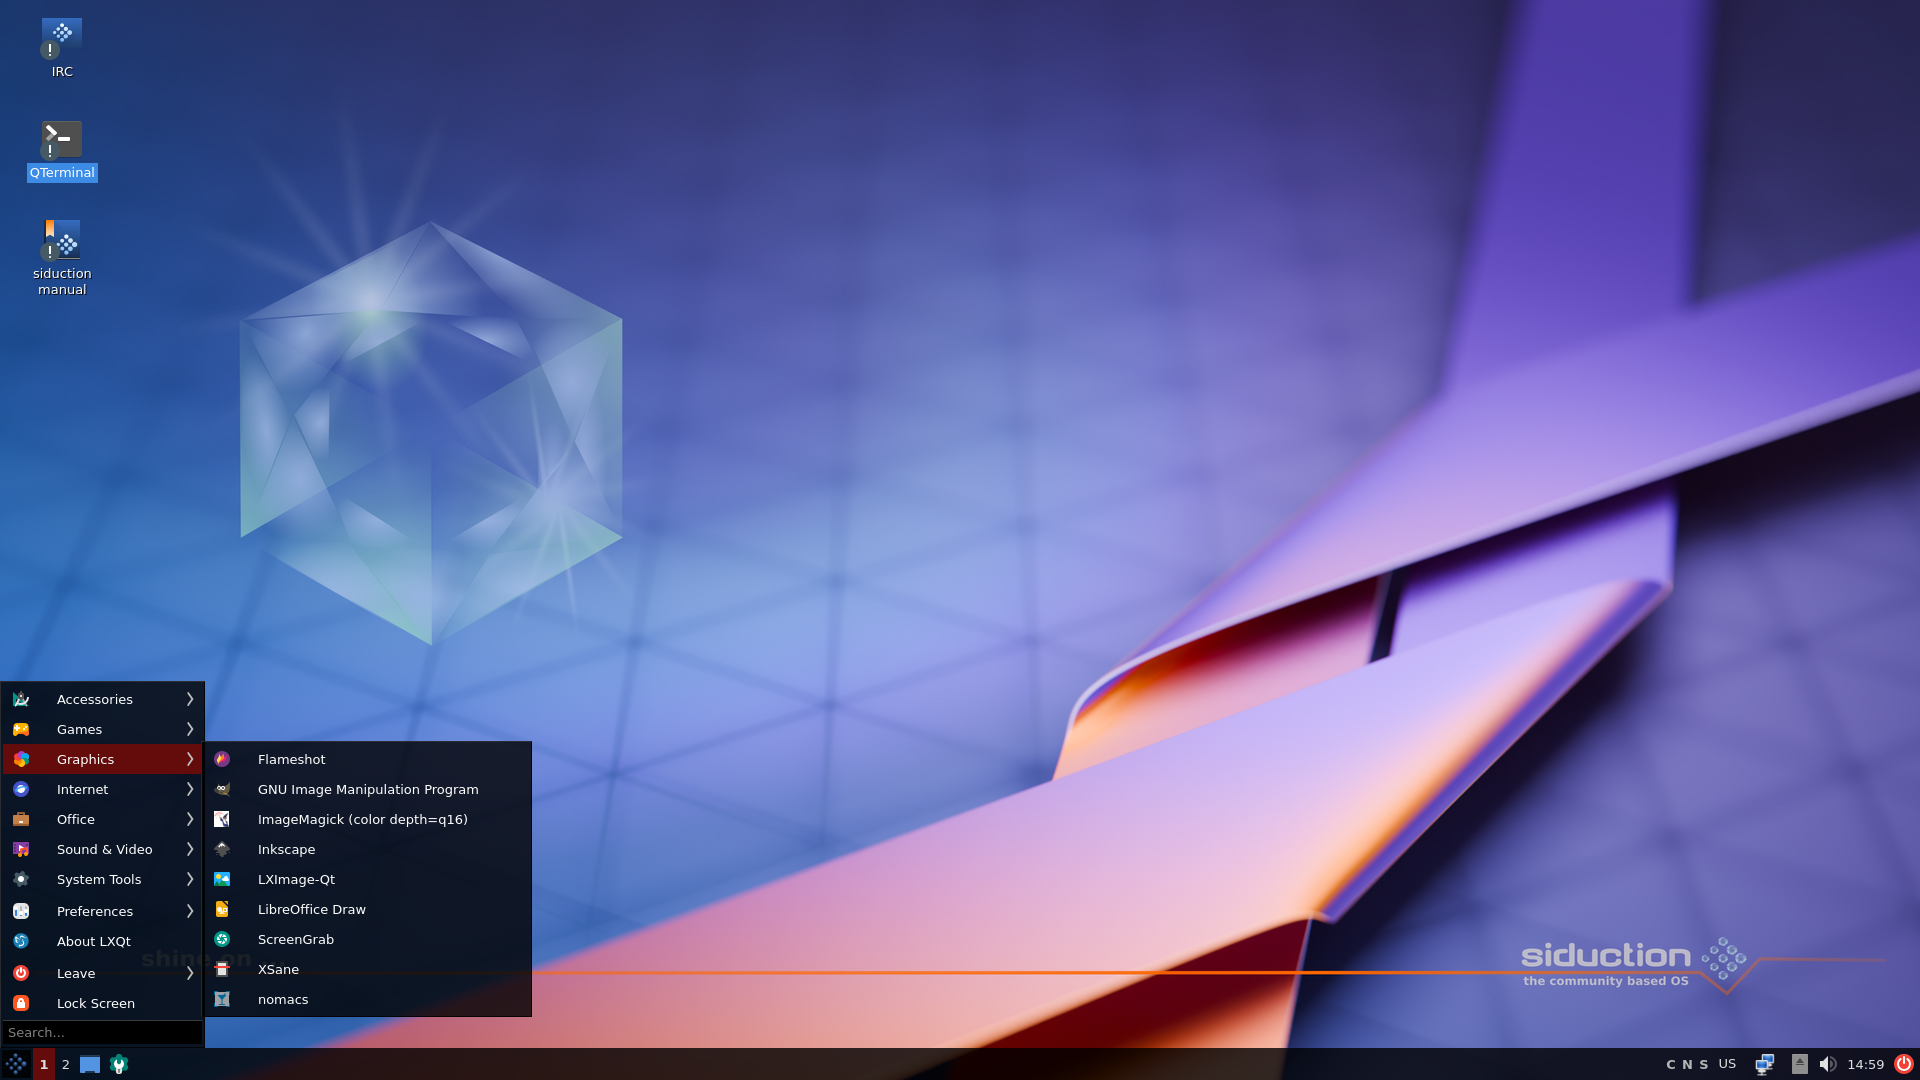Open the About LXQt entry

[x=102, y=941]
